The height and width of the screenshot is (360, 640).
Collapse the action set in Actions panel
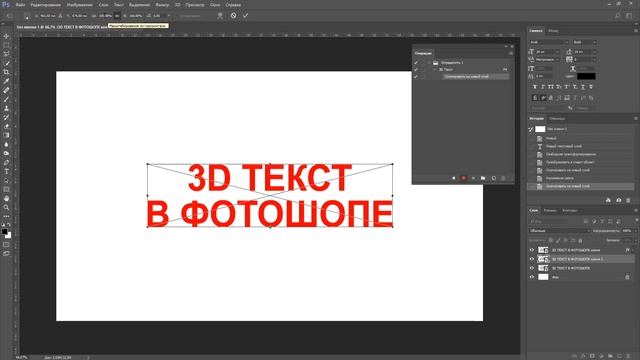tap(429, 63)
